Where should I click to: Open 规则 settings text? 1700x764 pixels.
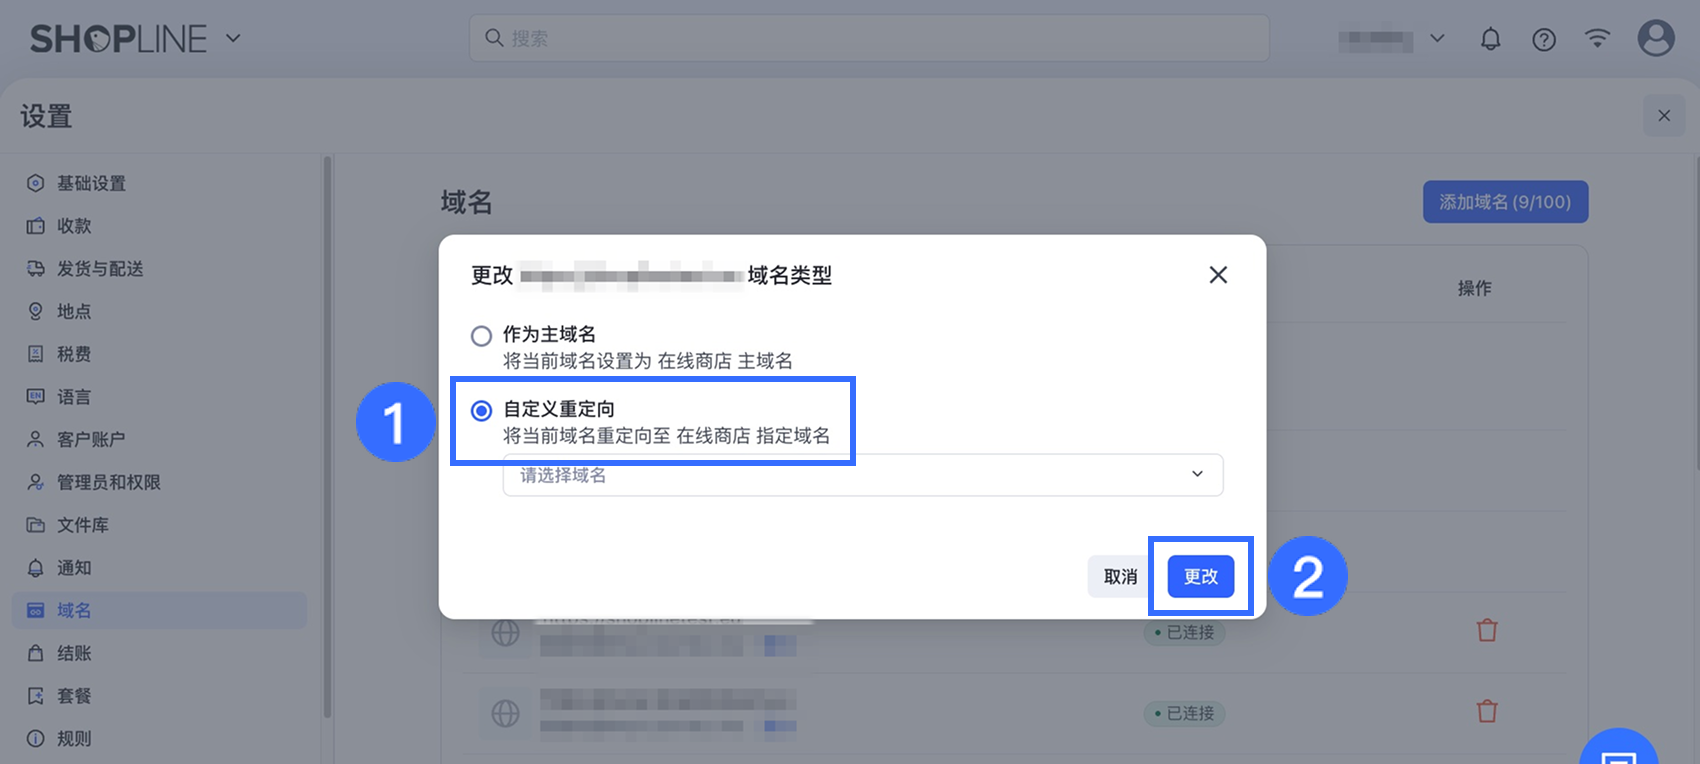(74, 739)
